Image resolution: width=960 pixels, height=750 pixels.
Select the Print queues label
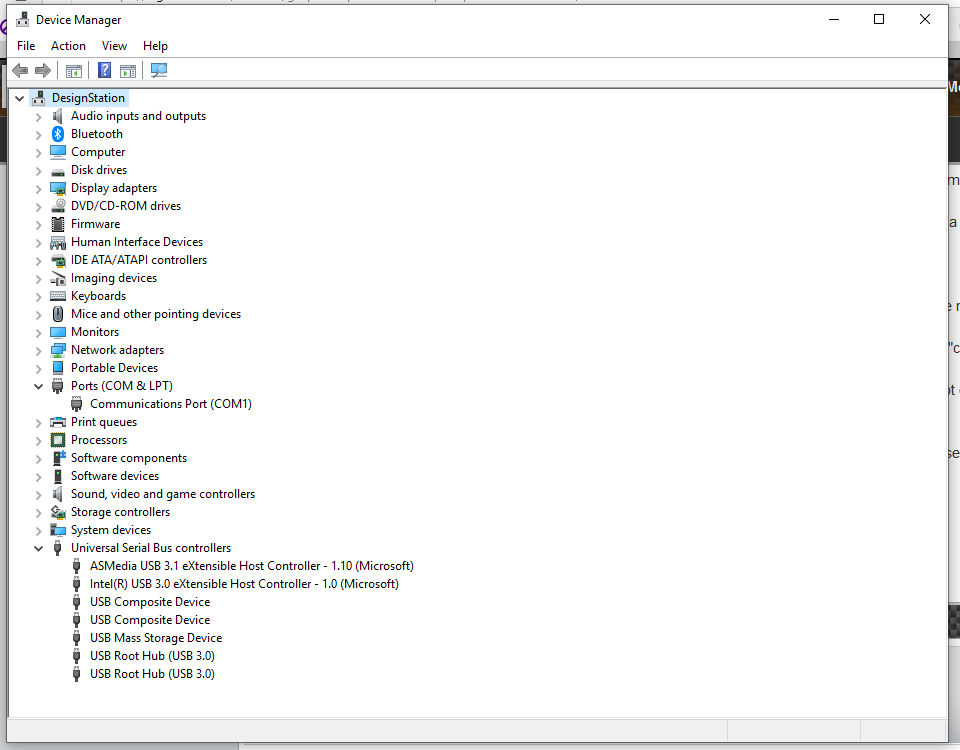[104, 422]
